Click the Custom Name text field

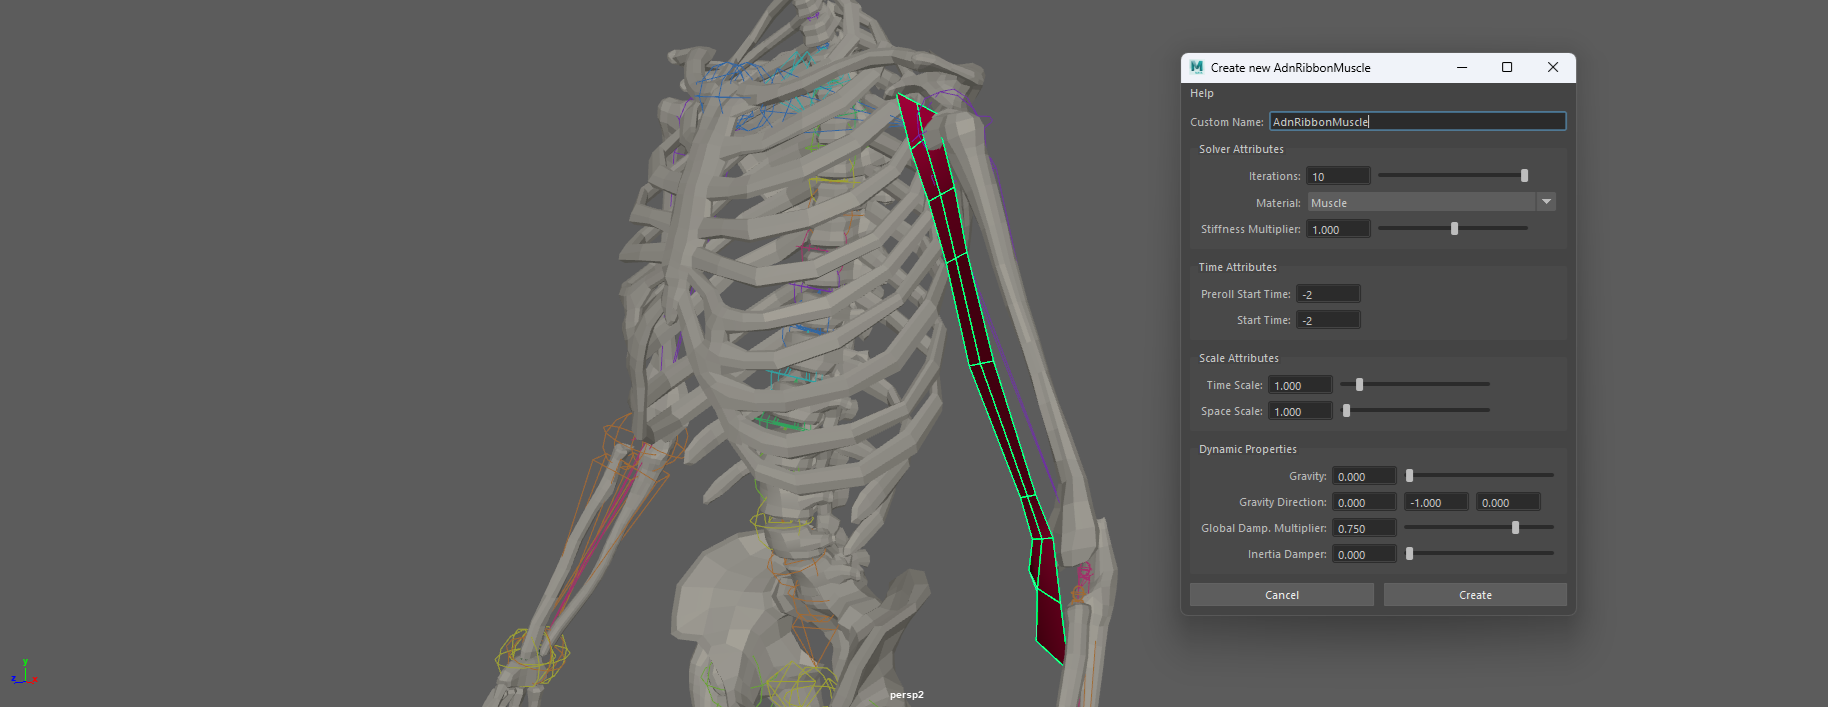(1416, 122)
